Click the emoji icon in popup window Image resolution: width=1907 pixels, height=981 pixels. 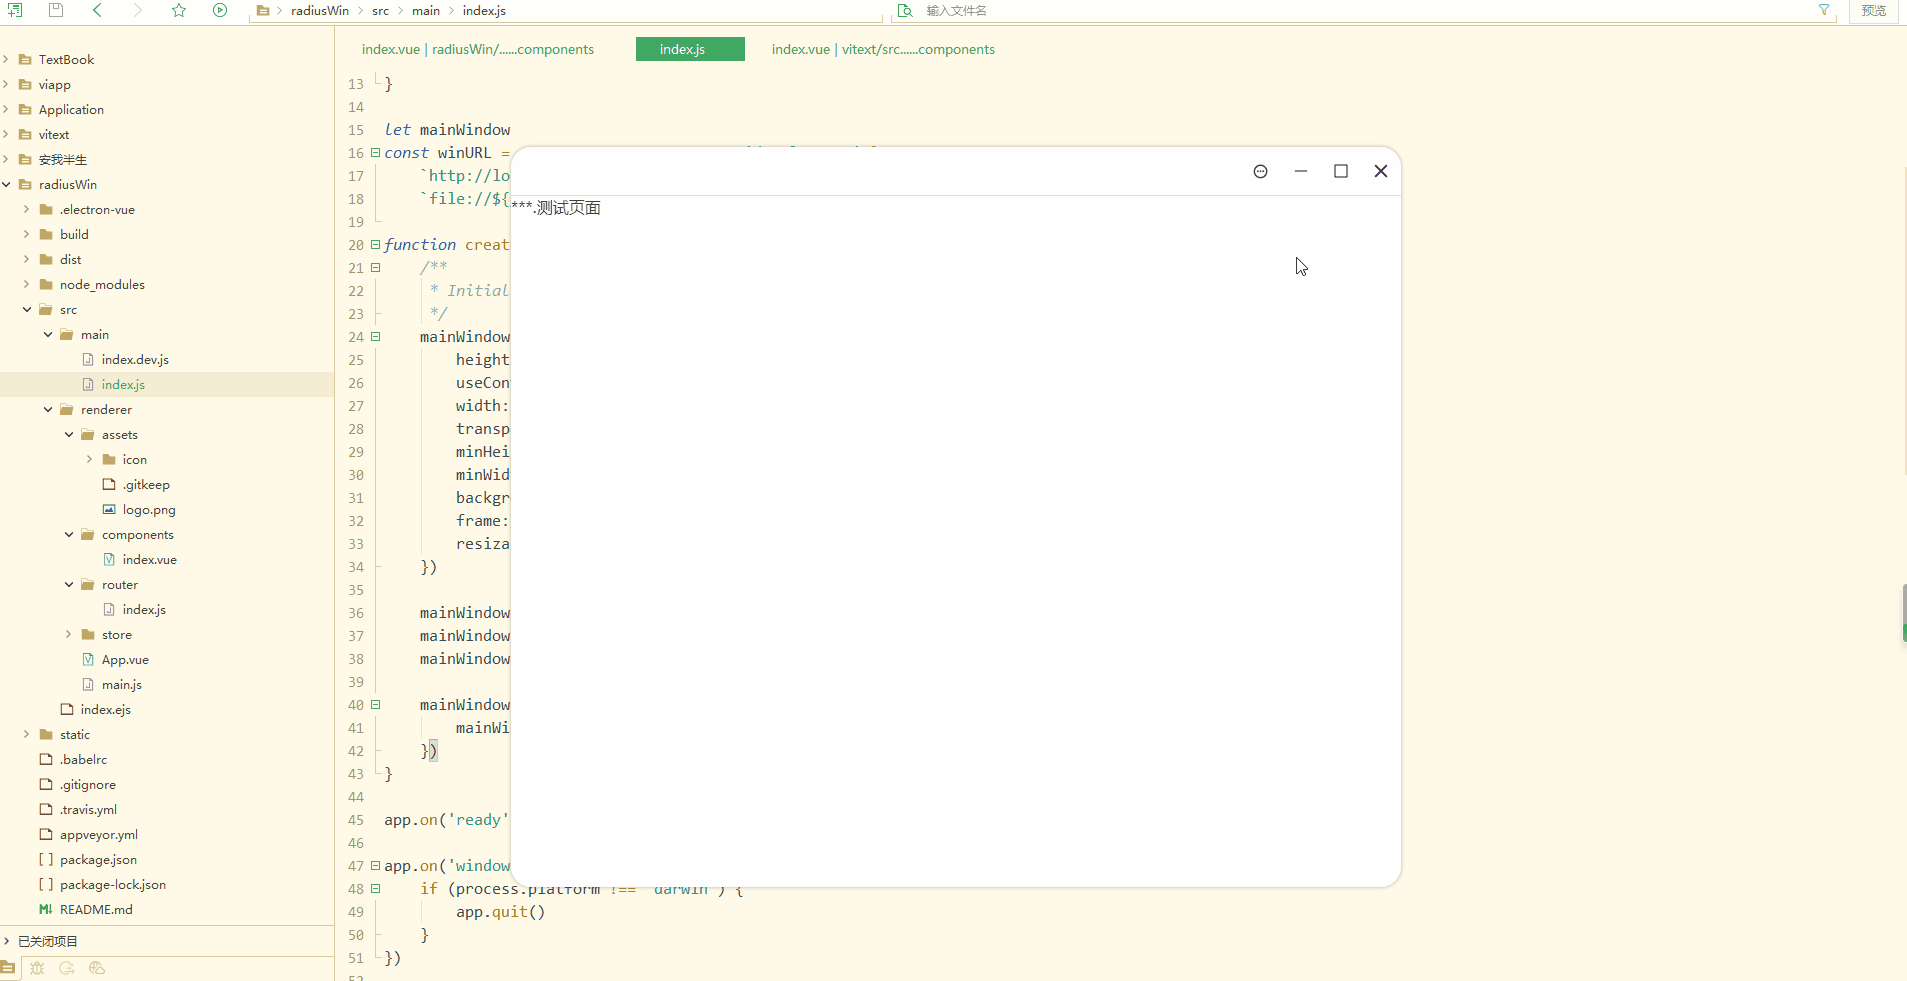tap(1260, 171)
